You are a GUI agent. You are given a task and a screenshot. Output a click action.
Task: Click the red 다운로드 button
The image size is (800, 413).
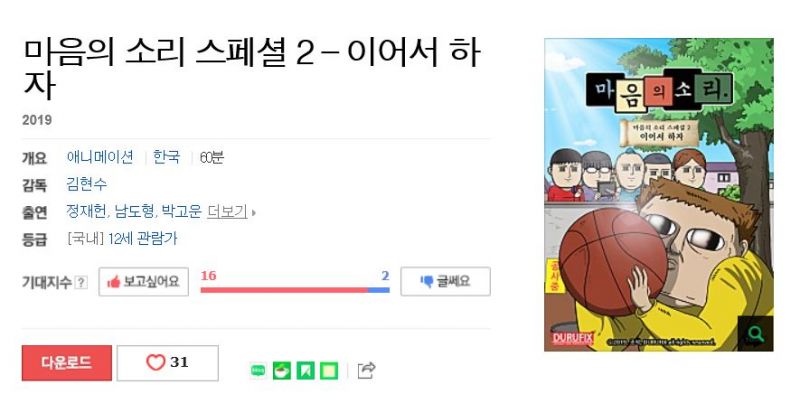66,363
